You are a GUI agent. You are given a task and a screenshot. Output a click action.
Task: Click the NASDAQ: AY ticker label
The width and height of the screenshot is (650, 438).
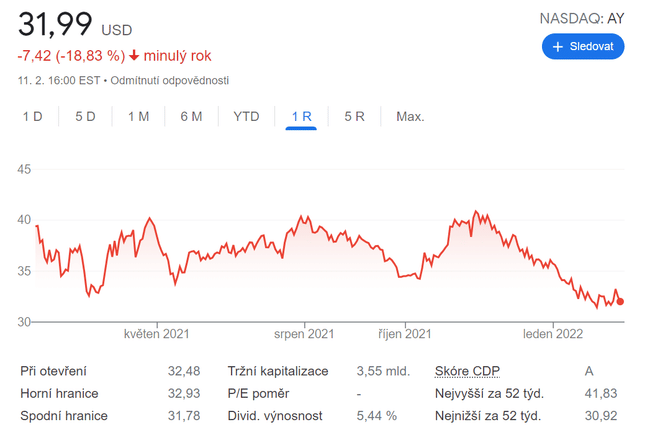point(581,19)
